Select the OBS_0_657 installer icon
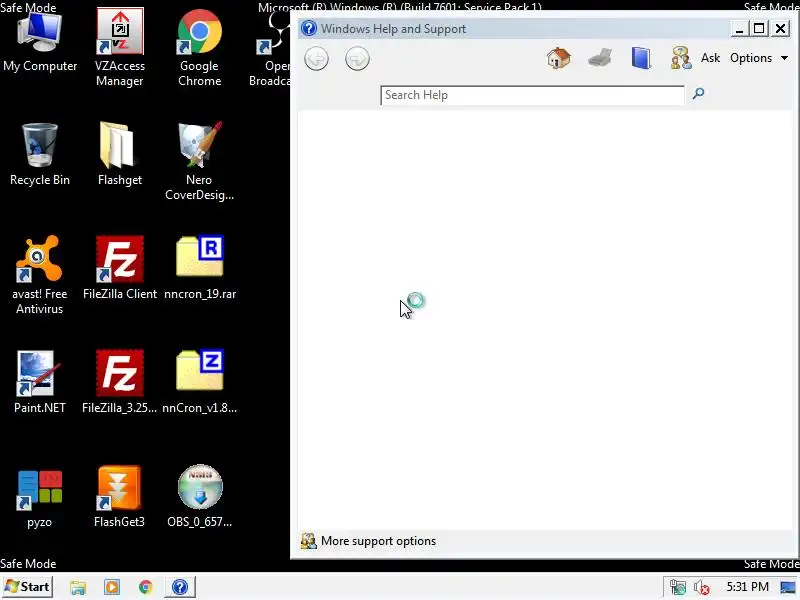Image resolution: width=800 pixels, height=600 pixels. click(x=199, y=497)
